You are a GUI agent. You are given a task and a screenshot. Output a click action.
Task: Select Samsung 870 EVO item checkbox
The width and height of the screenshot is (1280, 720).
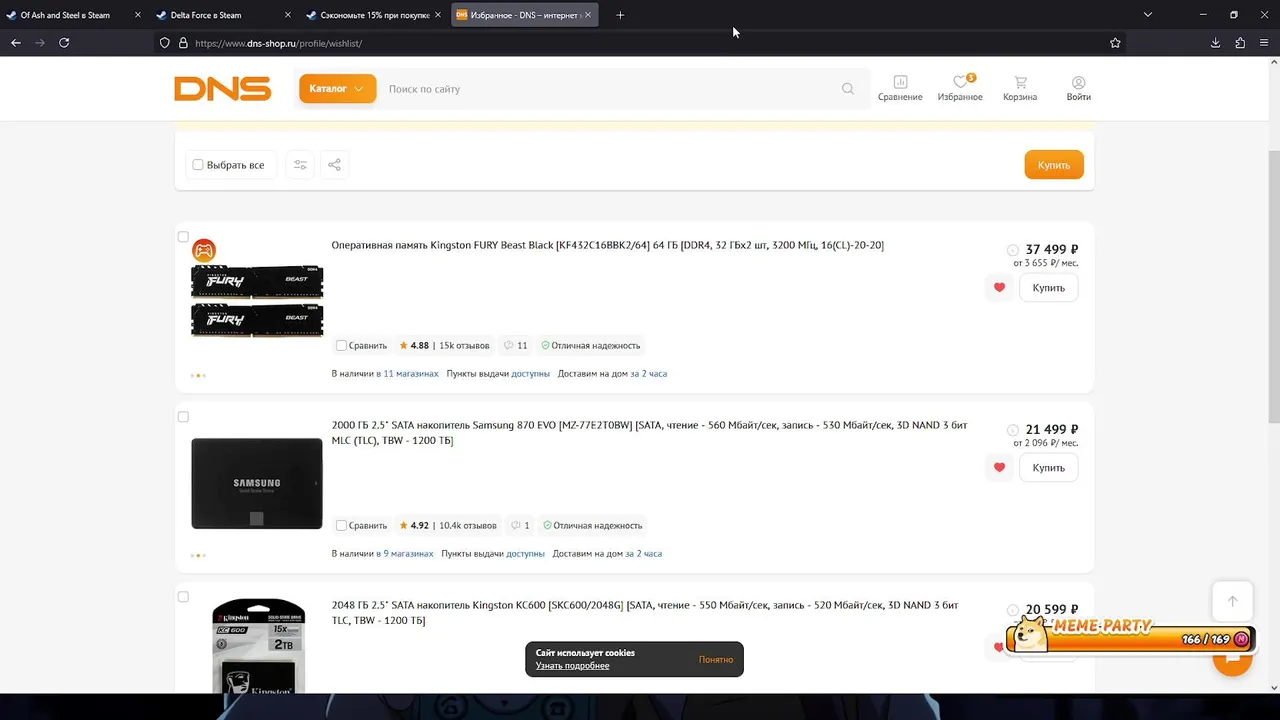[183, 417]
